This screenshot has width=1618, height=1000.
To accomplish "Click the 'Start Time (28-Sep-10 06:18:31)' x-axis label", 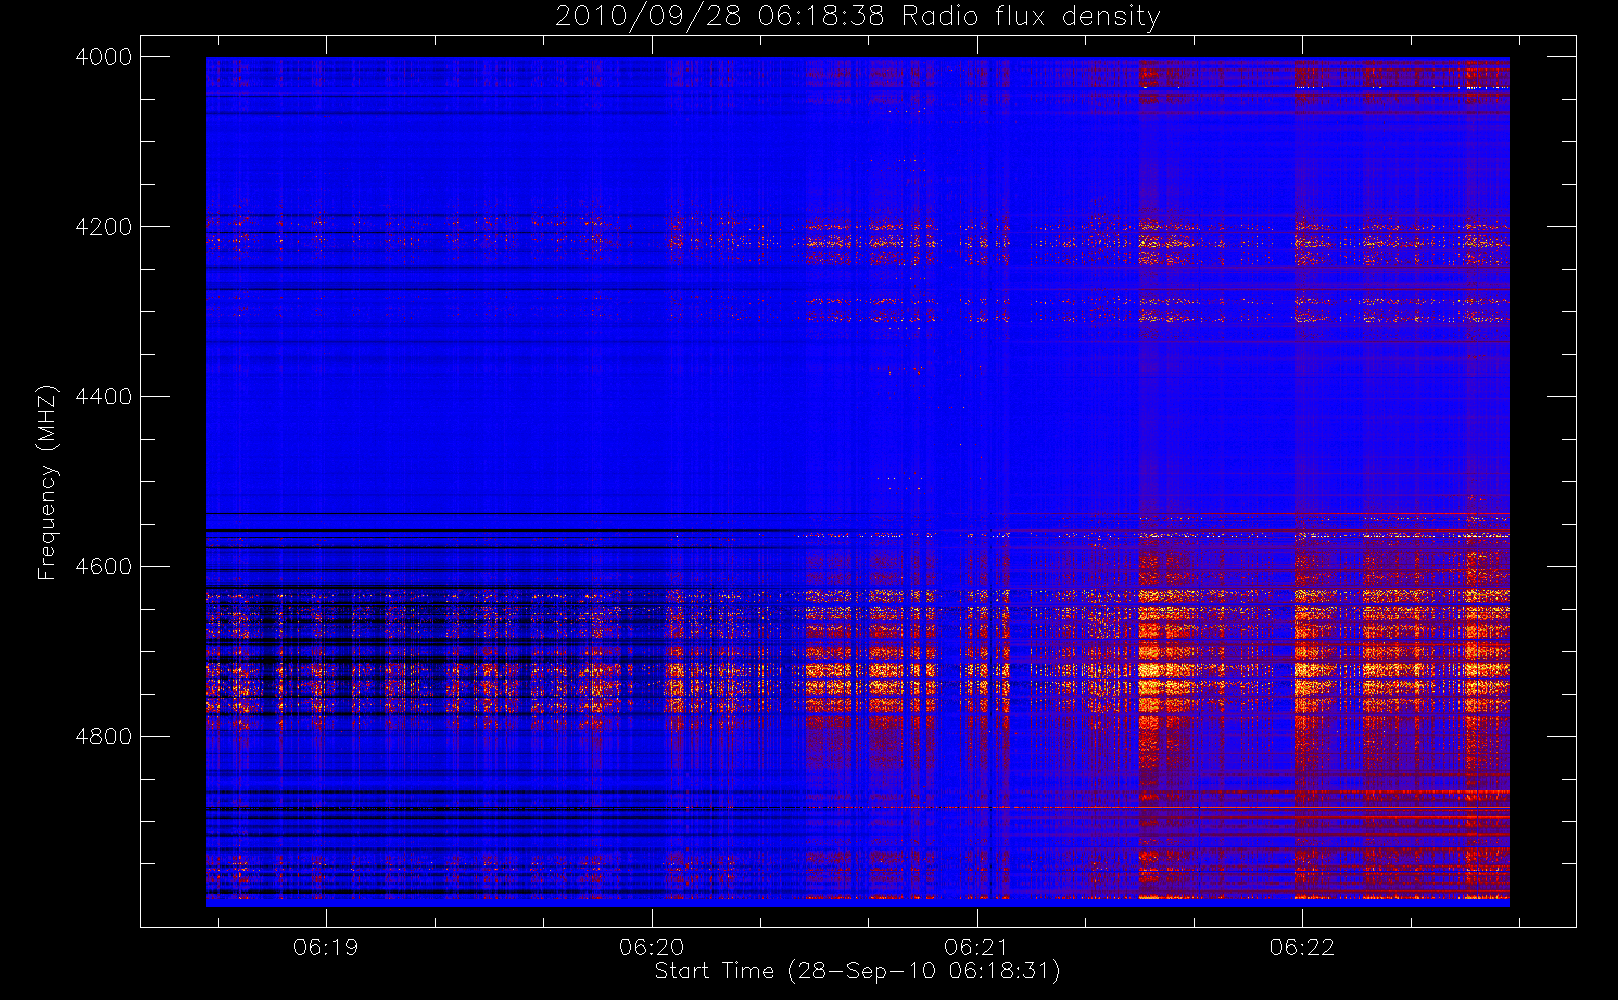I will 857,971.
